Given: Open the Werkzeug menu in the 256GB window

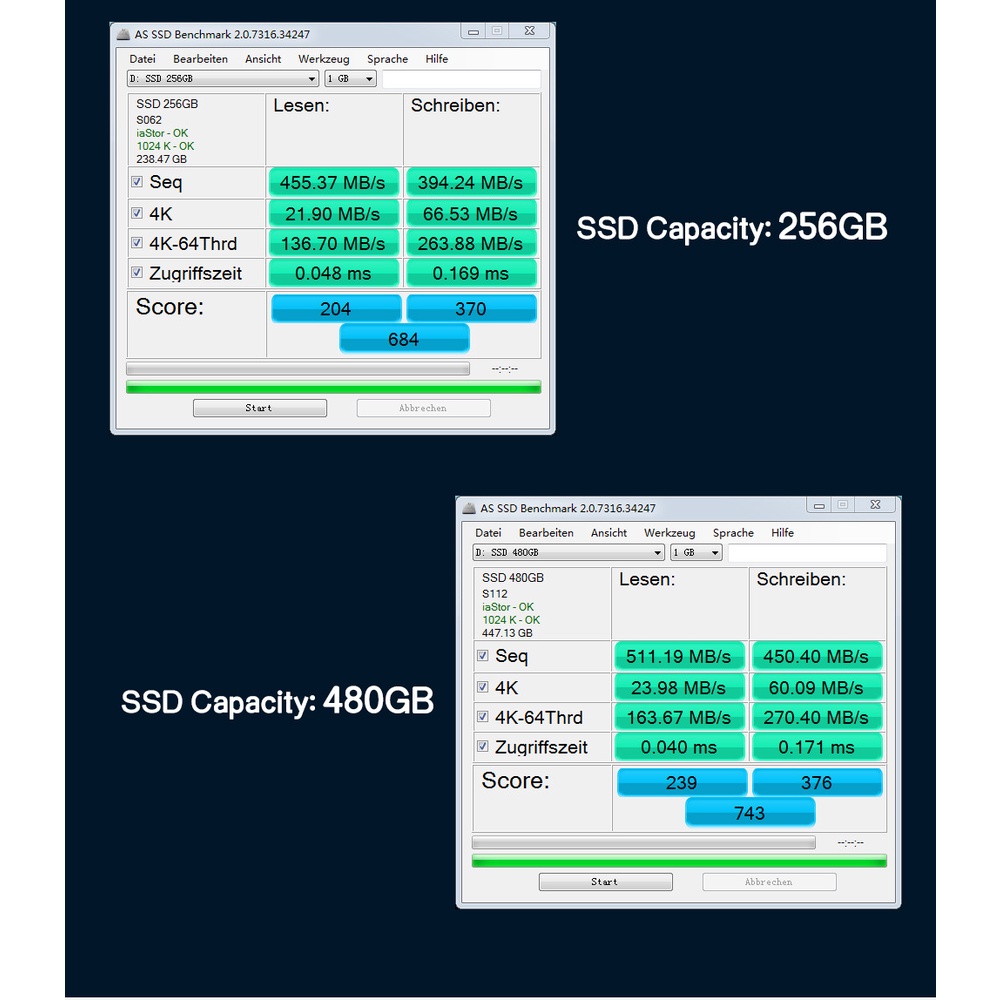Looking at the screenshot, I should (323, 59).
